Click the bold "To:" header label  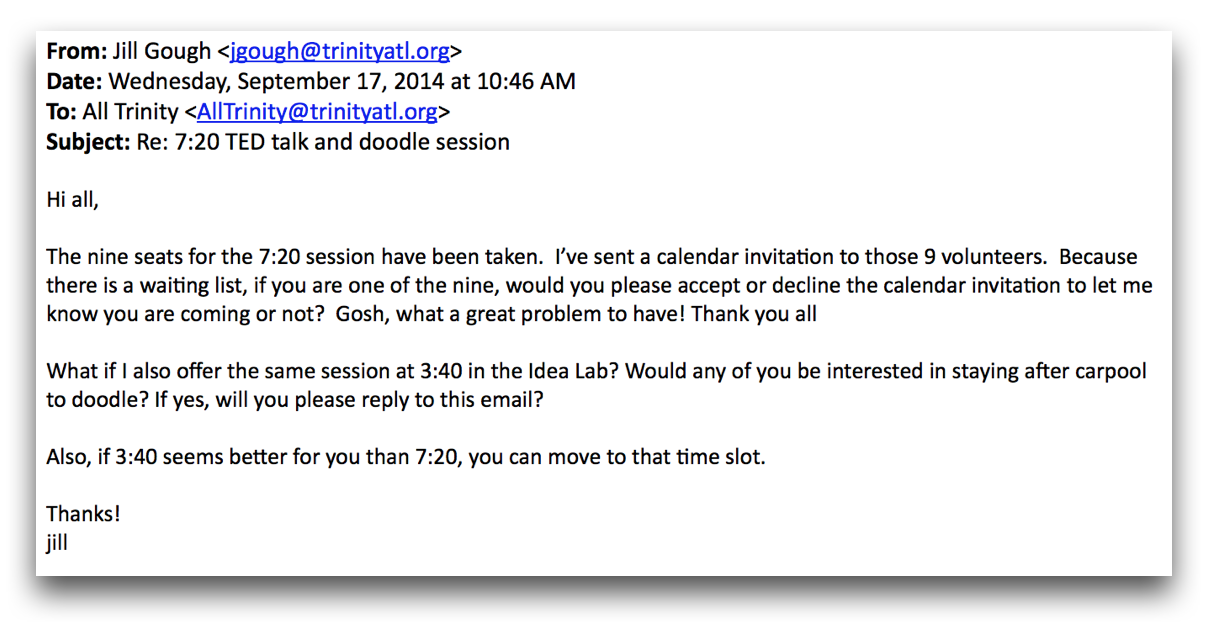(x=61, y=112)
